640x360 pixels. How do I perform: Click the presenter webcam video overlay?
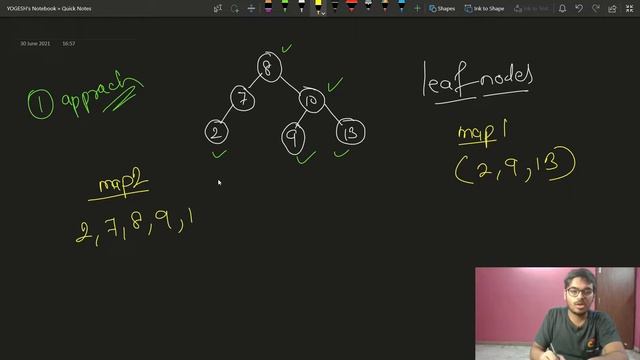coord(557,313)
